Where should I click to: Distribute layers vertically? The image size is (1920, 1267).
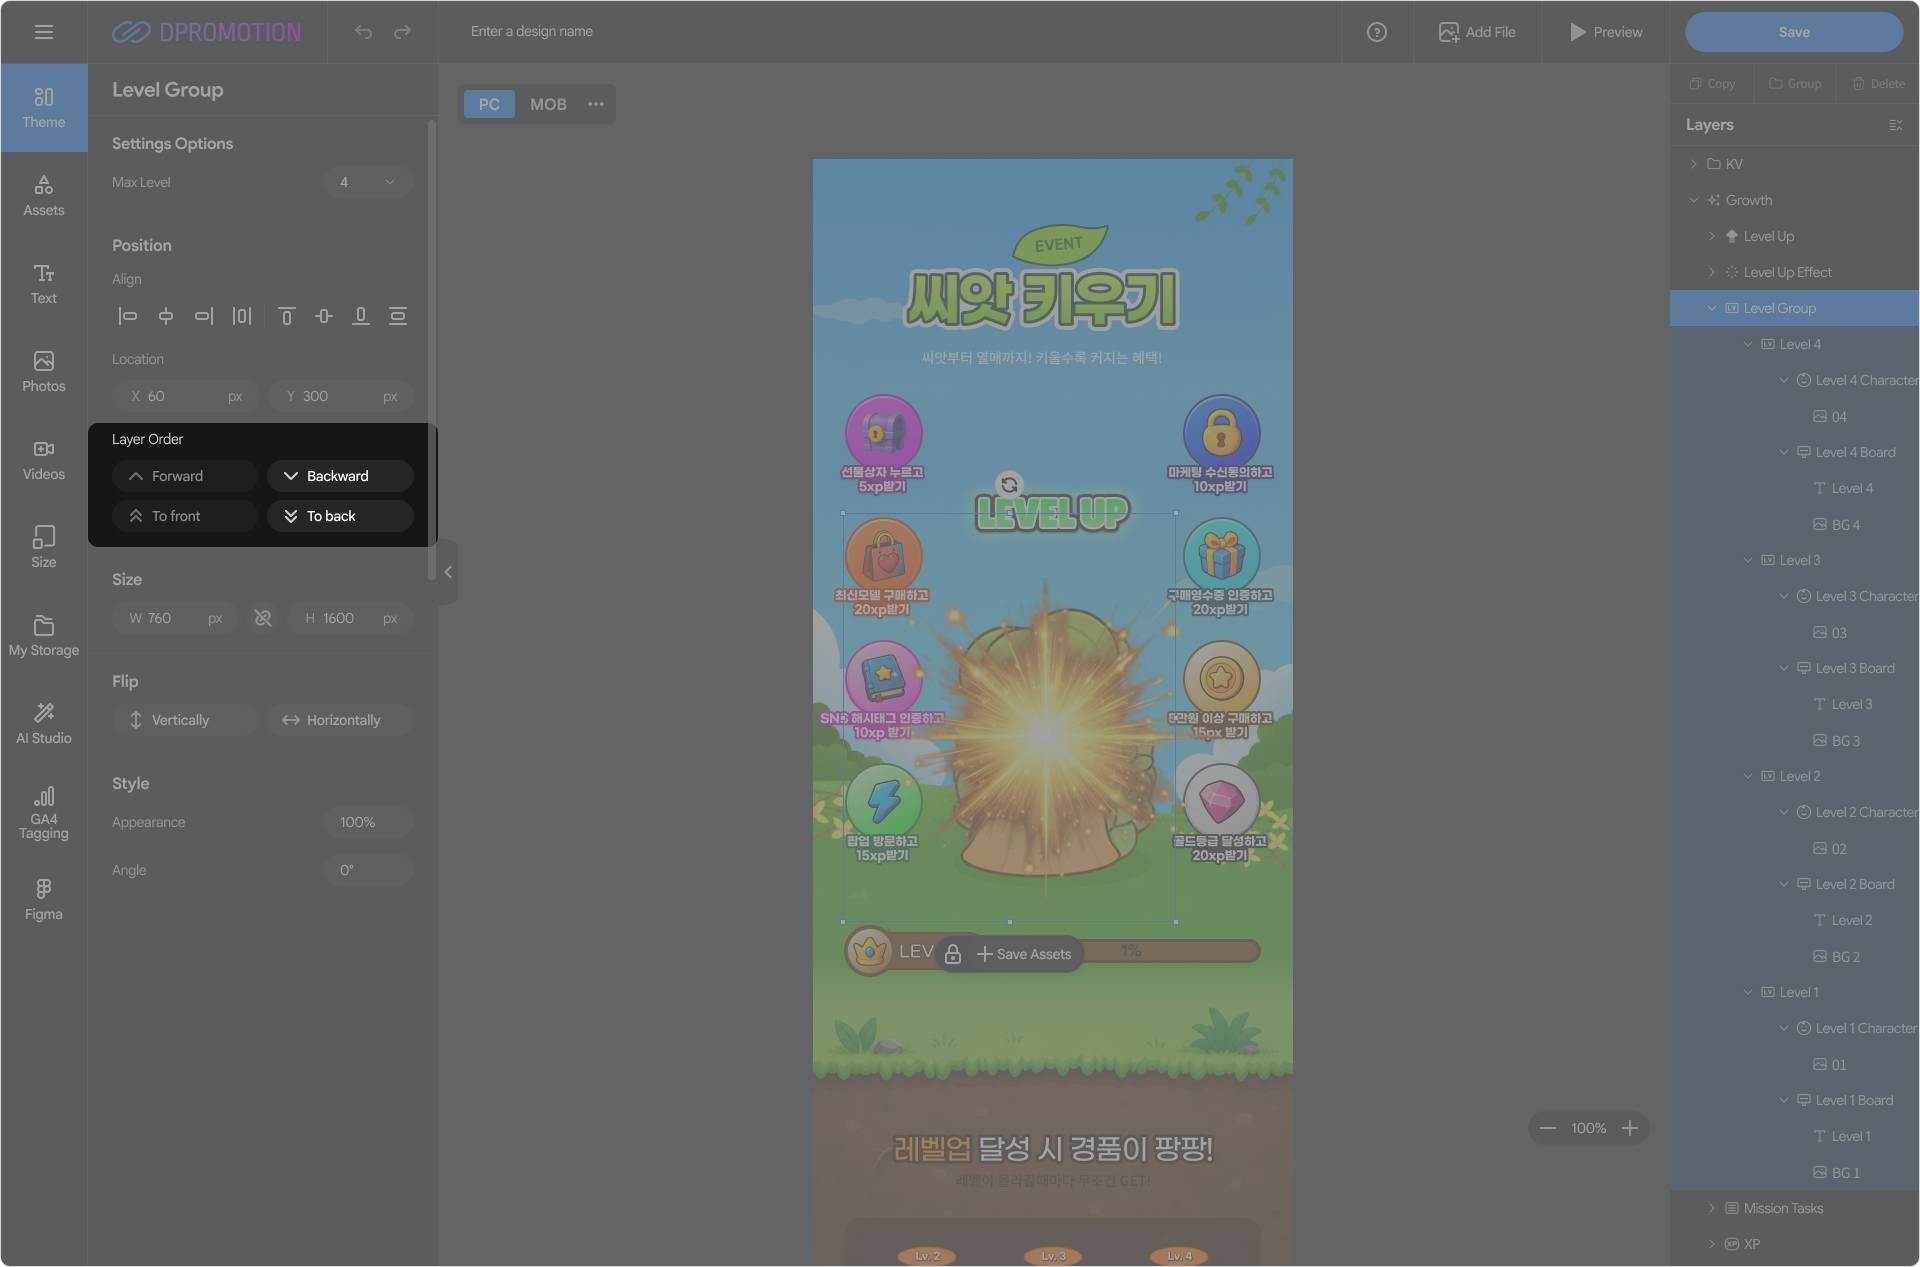pyautogui.click(x=398, y=316)
